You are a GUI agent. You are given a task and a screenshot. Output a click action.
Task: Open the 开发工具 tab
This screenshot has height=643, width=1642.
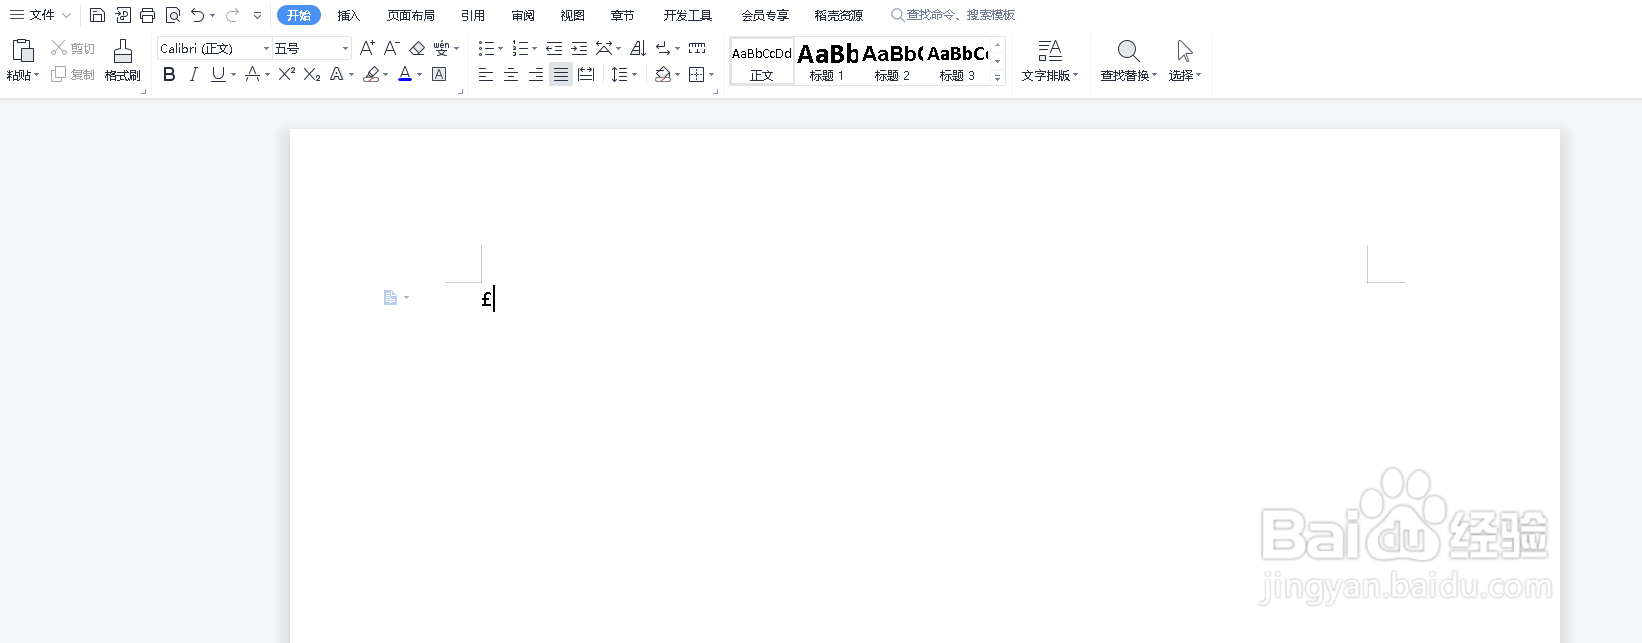[688, 15]
